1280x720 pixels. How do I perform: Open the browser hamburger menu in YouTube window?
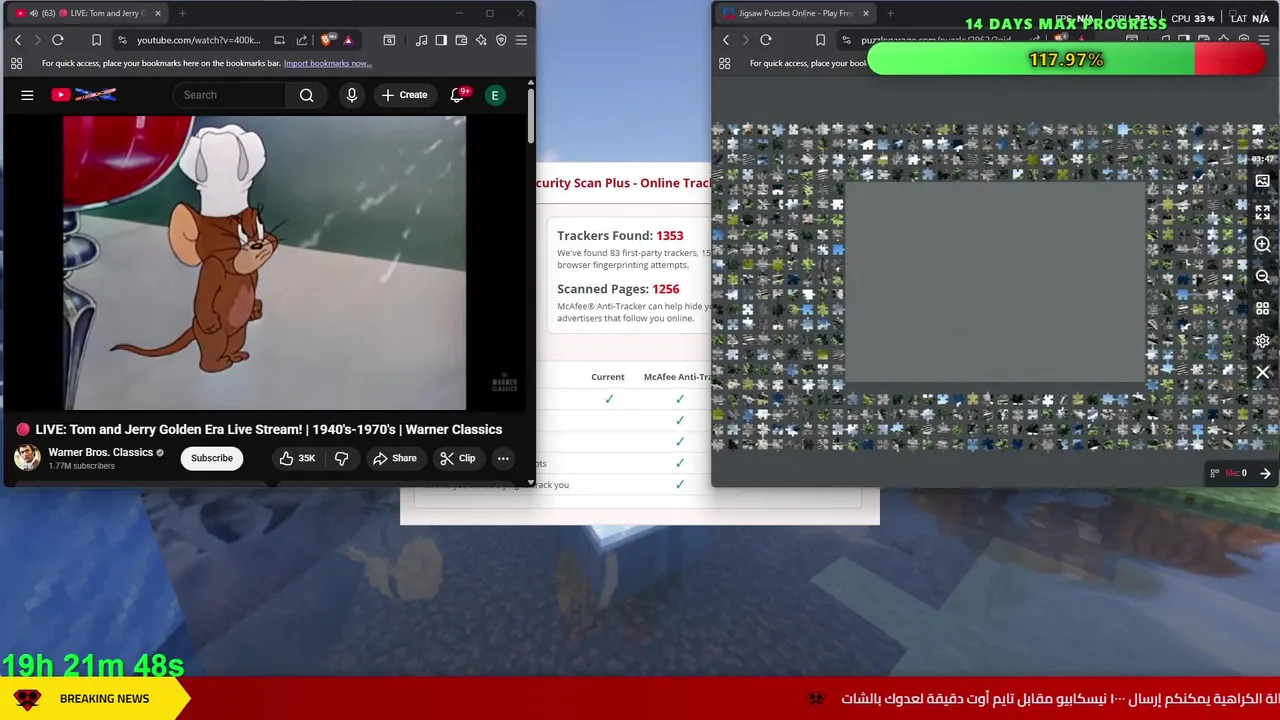coord(521,40)
